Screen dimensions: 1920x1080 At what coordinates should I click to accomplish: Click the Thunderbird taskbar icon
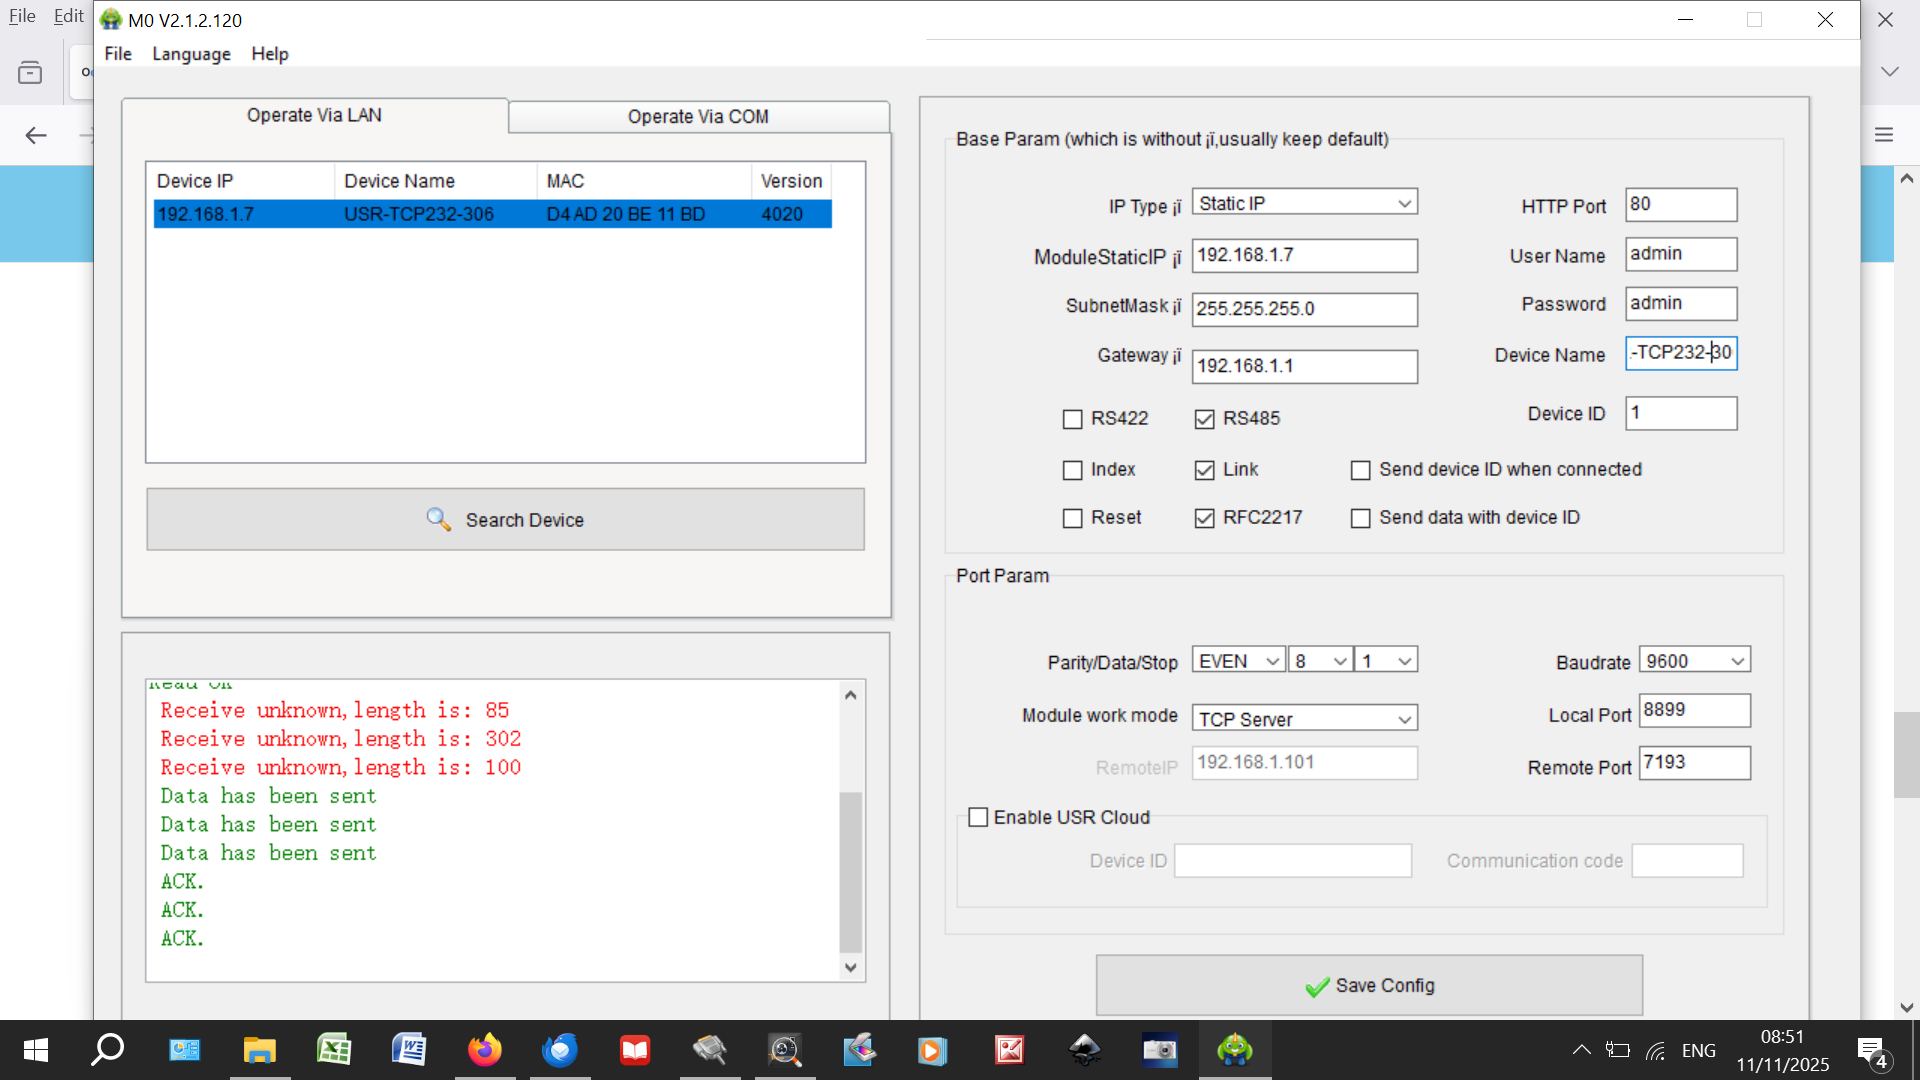(559, 1050)
